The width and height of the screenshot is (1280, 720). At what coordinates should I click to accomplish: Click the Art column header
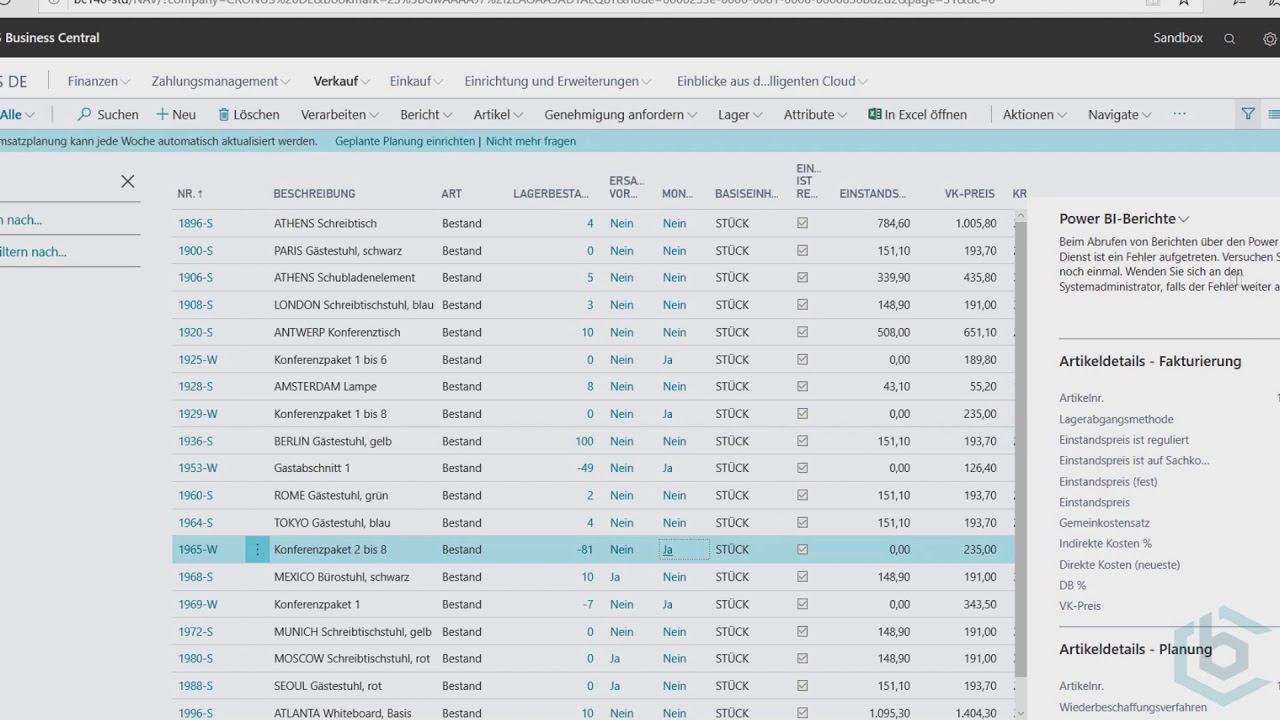pyautogui.click(x=452, y=193)
